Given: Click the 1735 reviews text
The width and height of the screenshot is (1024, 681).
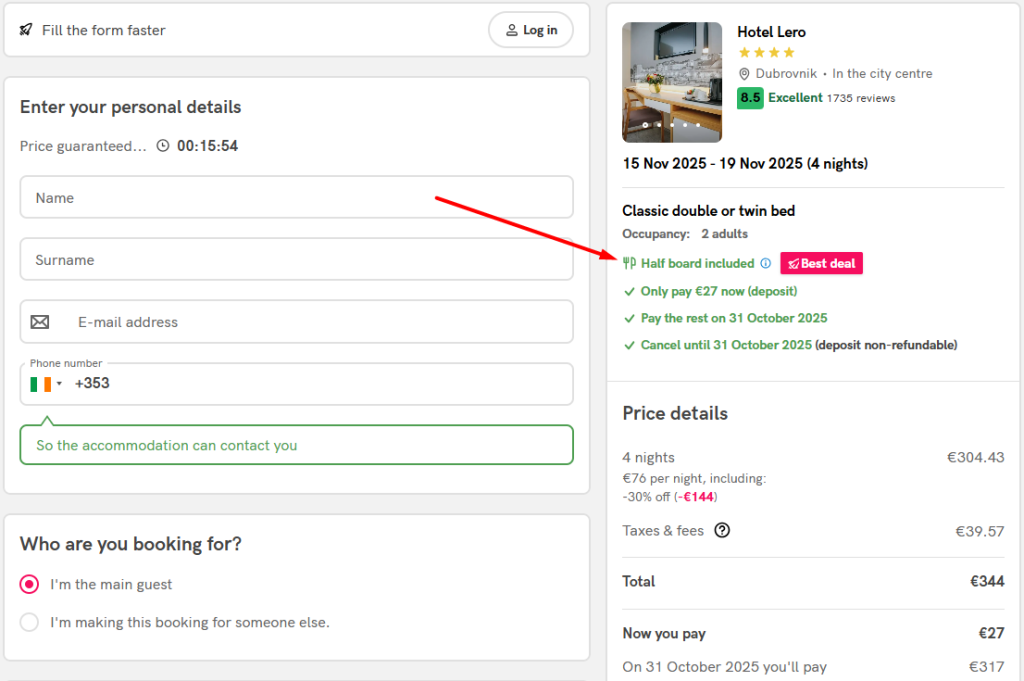Looking at the screenshot, I should [861, 98].
